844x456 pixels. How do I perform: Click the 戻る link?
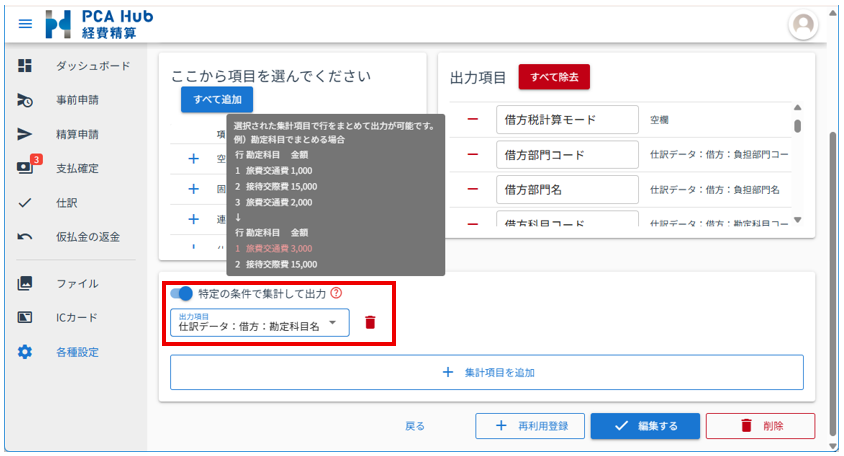click(415, 426)
